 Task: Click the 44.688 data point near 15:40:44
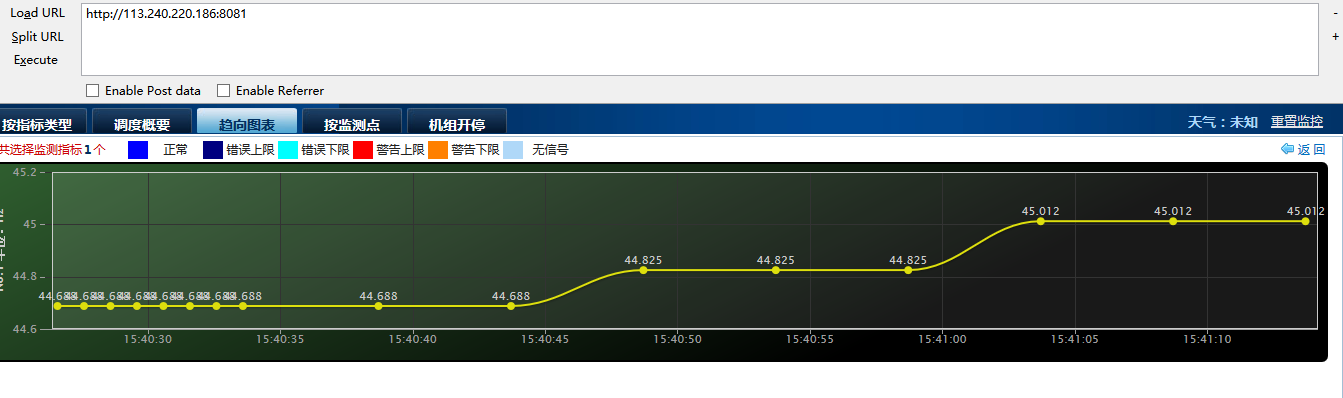(x=511, y=306)
